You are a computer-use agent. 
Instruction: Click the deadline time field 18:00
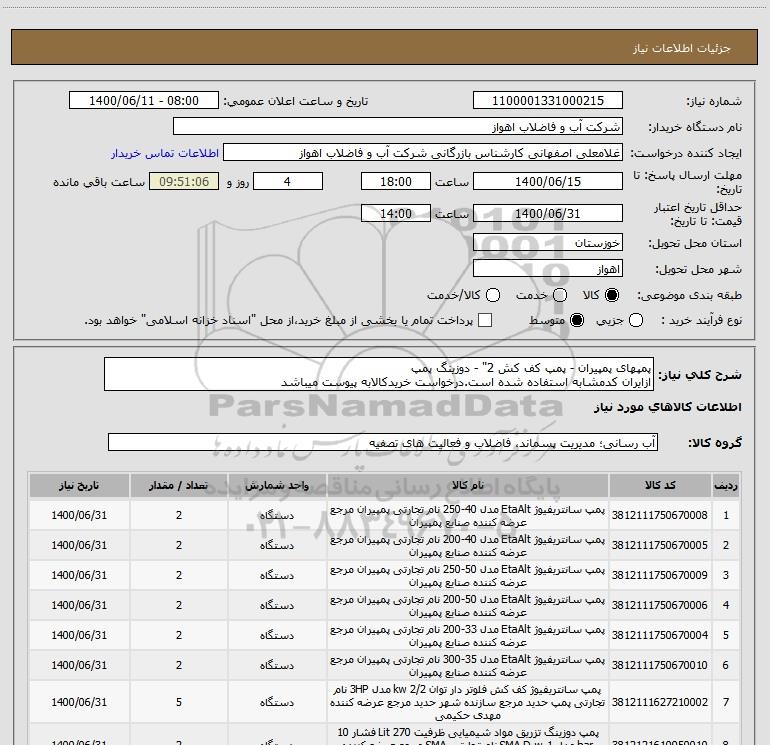(x=396, y=181)
